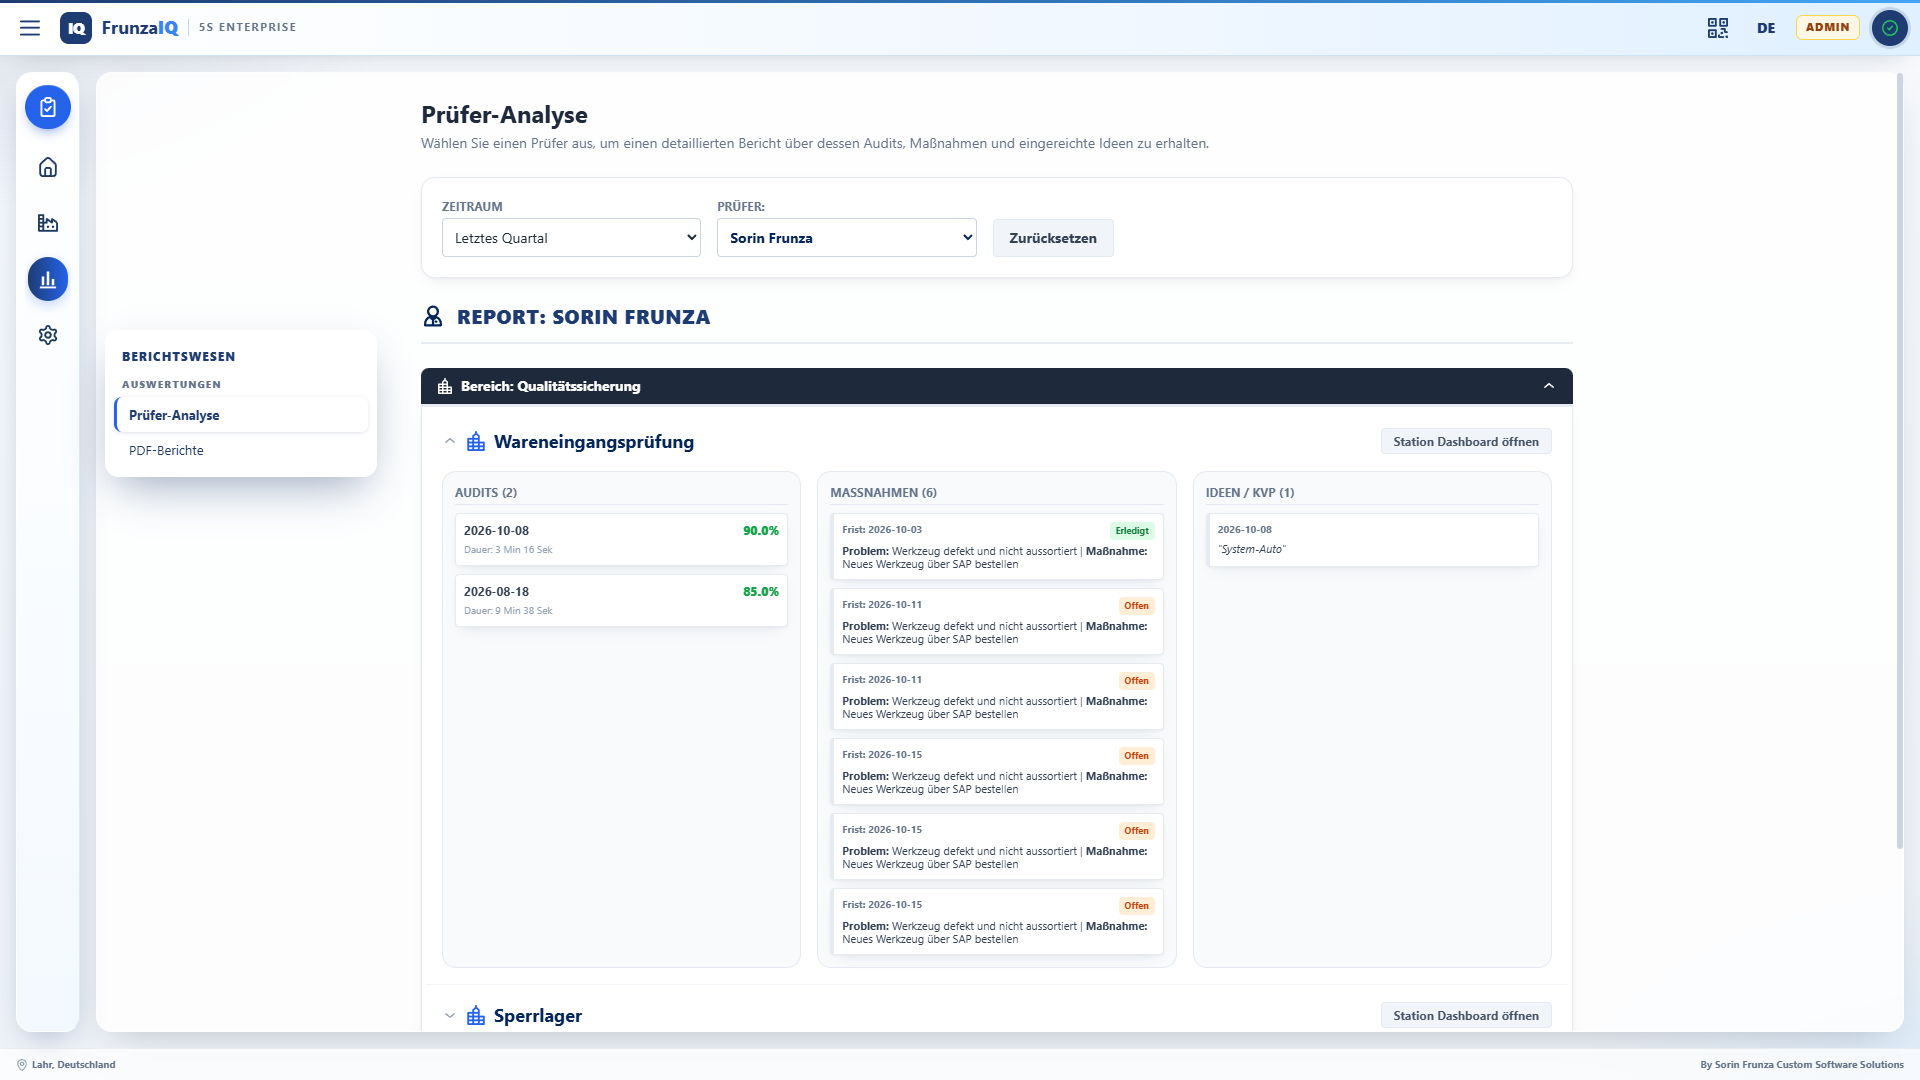Viewport: 1920px width, 1080px height.
Task: Switch language via the DE selector
Action: pyautogui.click(x=1766, y=28)
